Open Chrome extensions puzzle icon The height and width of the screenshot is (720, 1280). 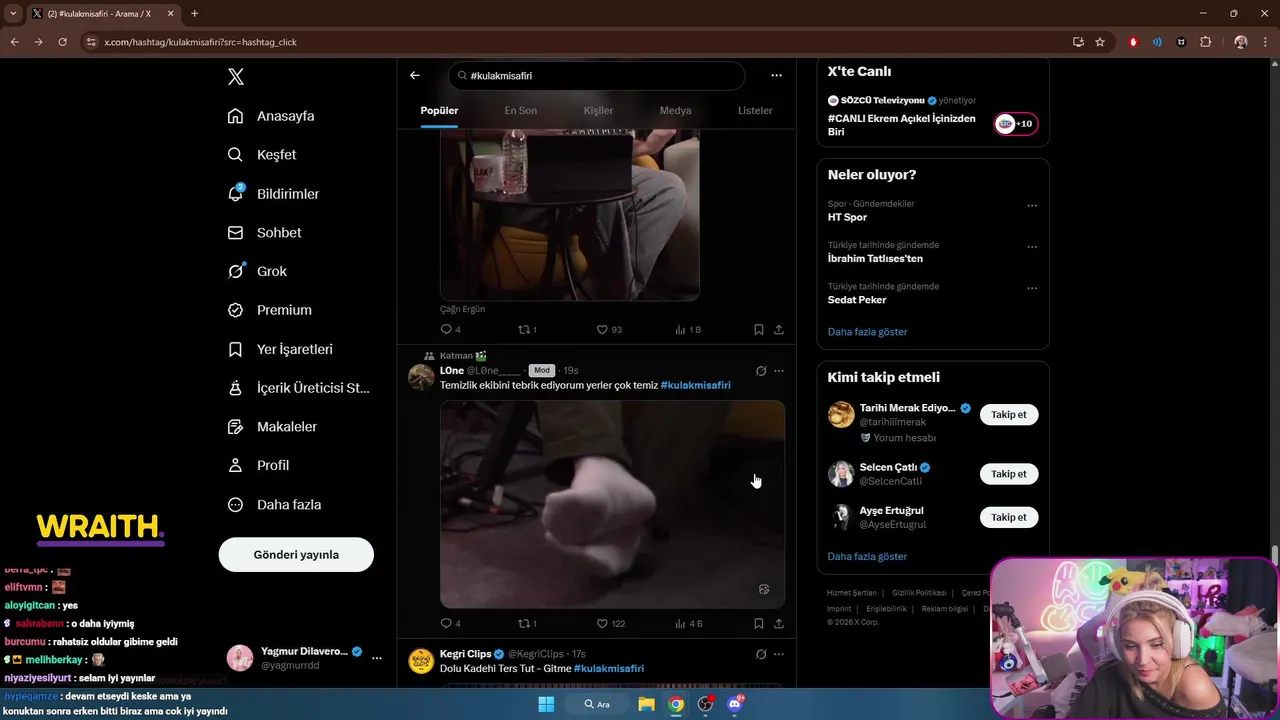pyautogui.click(x=1205, y=42)
